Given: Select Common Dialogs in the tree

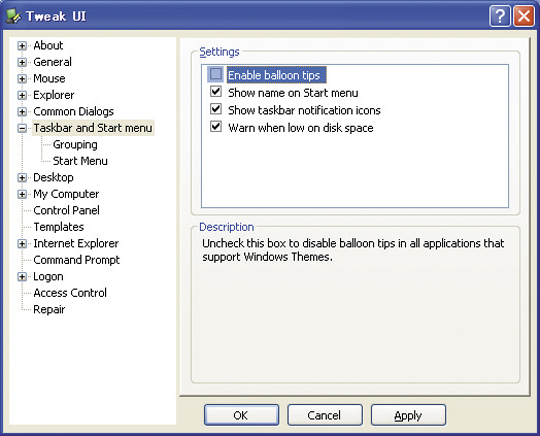Looking at the screenshot, I should (73, 112).
